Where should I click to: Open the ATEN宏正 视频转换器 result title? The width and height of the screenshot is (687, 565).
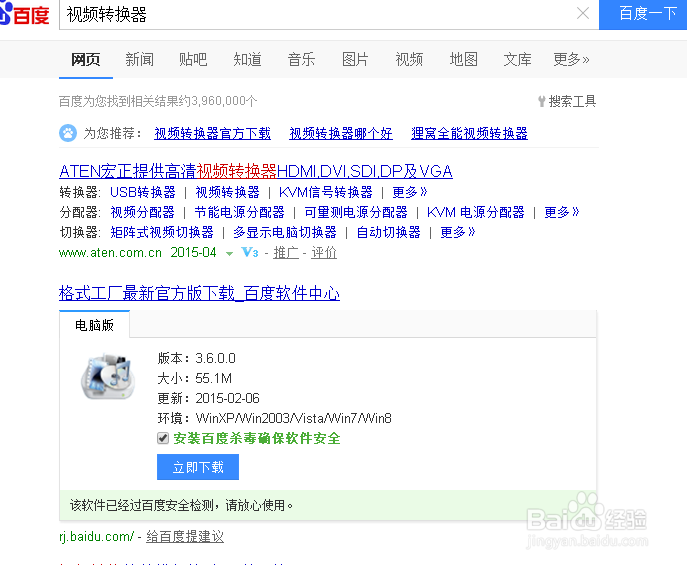pyautogui.click(x=256, y=171)
